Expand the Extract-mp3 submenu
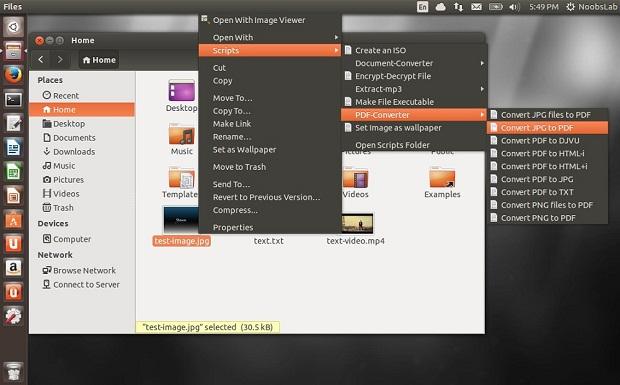The width and height of the screenshot is (620, 385). click(x=414, y=89)
